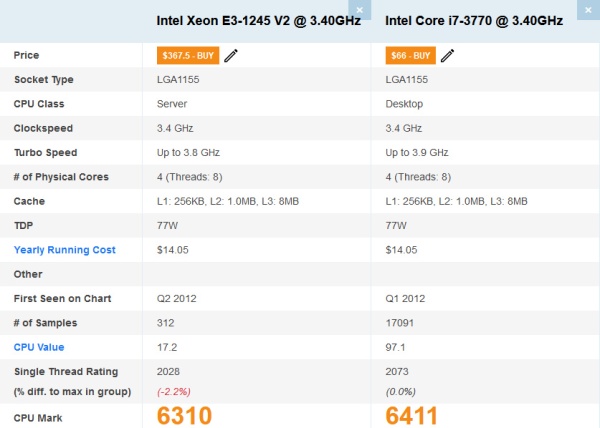Select the 2073 single thread rating
Viewport: 600px width, 428px height.
point(397,371)
